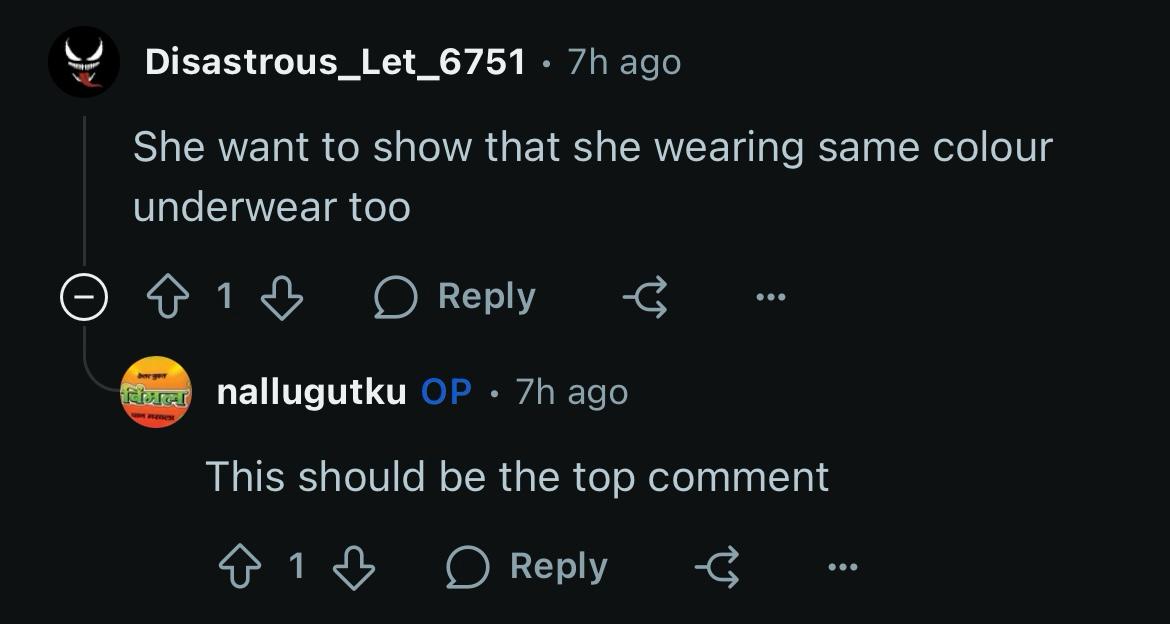Open the timestamp on nallugutku's reply

point(572,393)
